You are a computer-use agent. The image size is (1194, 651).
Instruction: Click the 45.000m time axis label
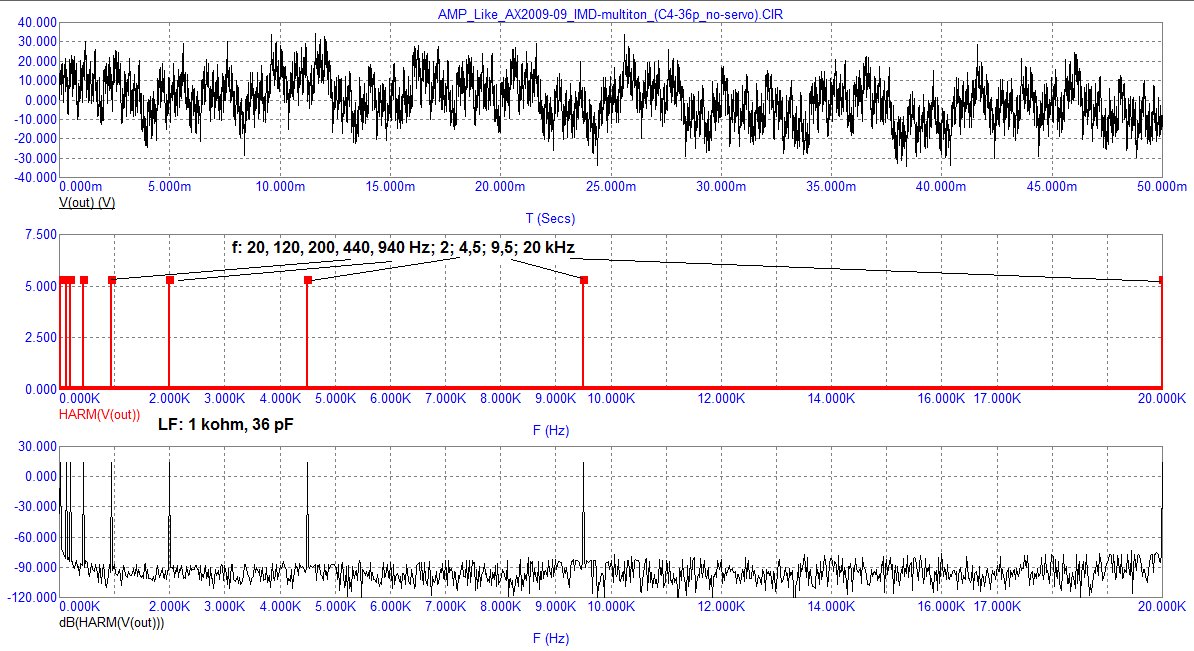(1052, 187)
